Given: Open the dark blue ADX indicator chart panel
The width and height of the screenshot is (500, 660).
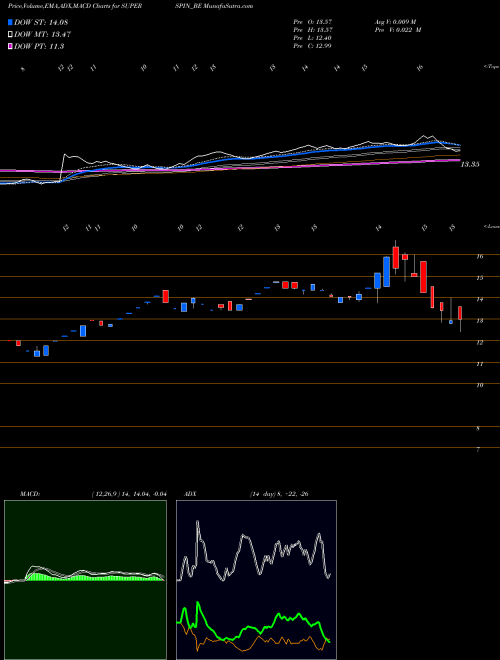Looking at the screenshot, I should tap(256, 580).
